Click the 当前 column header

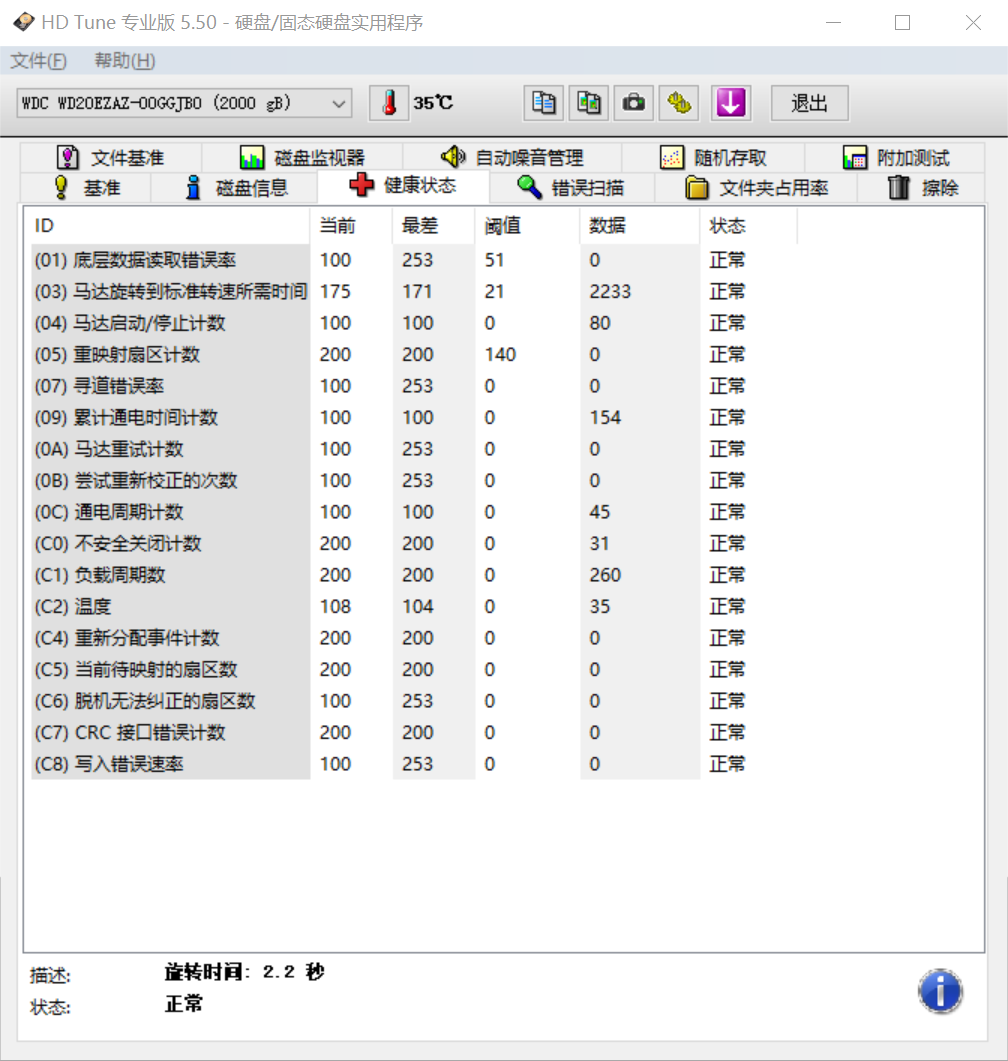(351, 225)
